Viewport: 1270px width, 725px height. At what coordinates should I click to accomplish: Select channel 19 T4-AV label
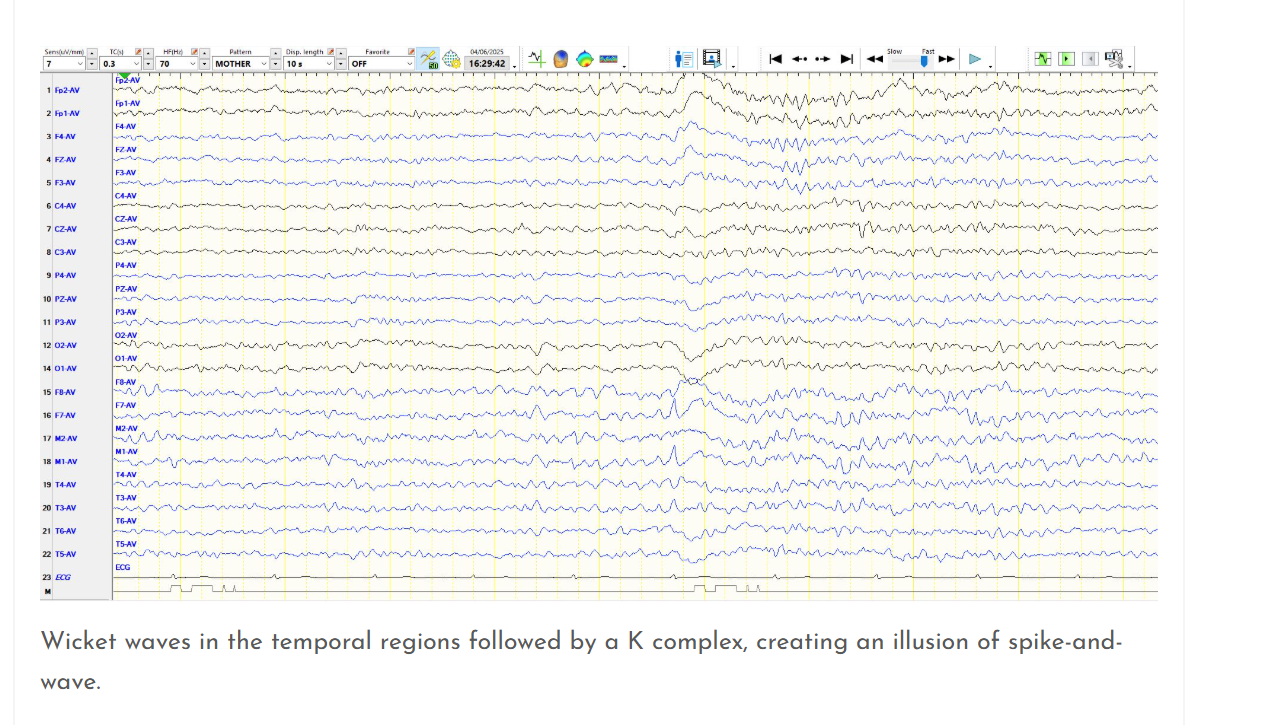click(x=65, y=484)
